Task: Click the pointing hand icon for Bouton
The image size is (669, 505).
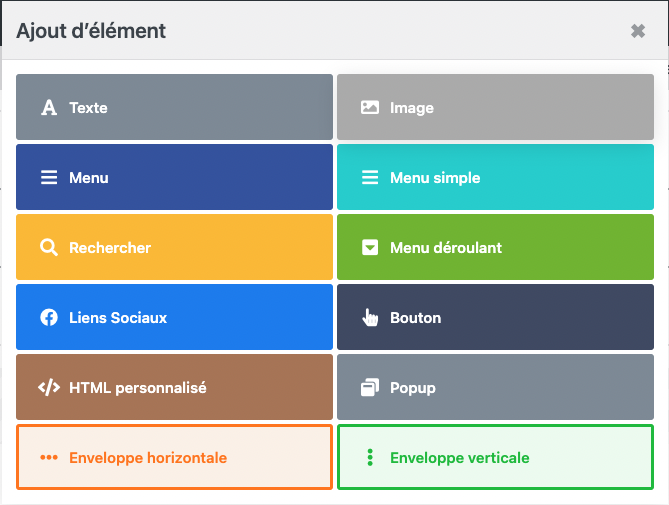Action: pyautogui.click(x=370, y=318)
